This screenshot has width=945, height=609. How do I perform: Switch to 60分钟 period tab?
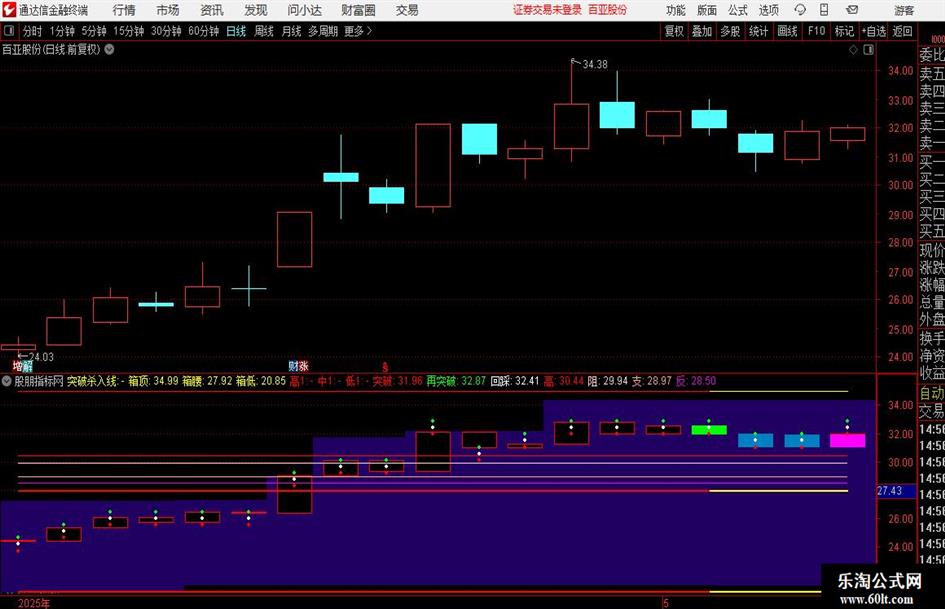tap(203, 31)
